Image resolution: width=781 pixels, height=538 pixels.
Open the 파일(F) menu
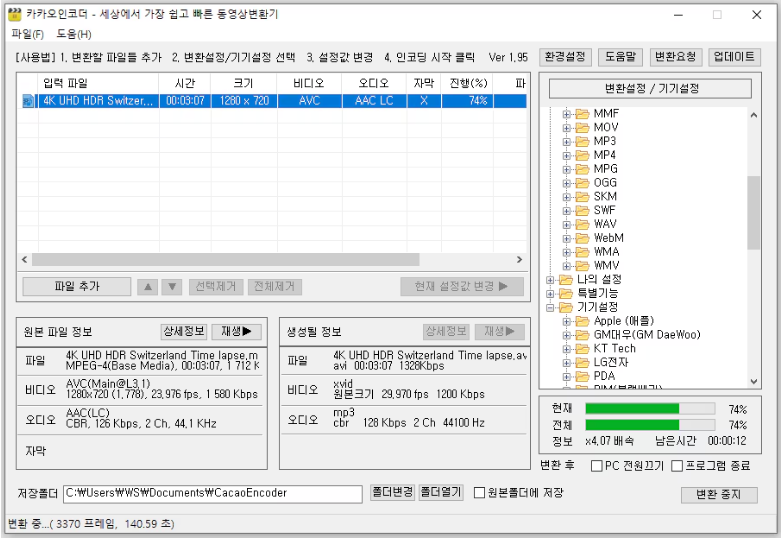tap(27, 34)
